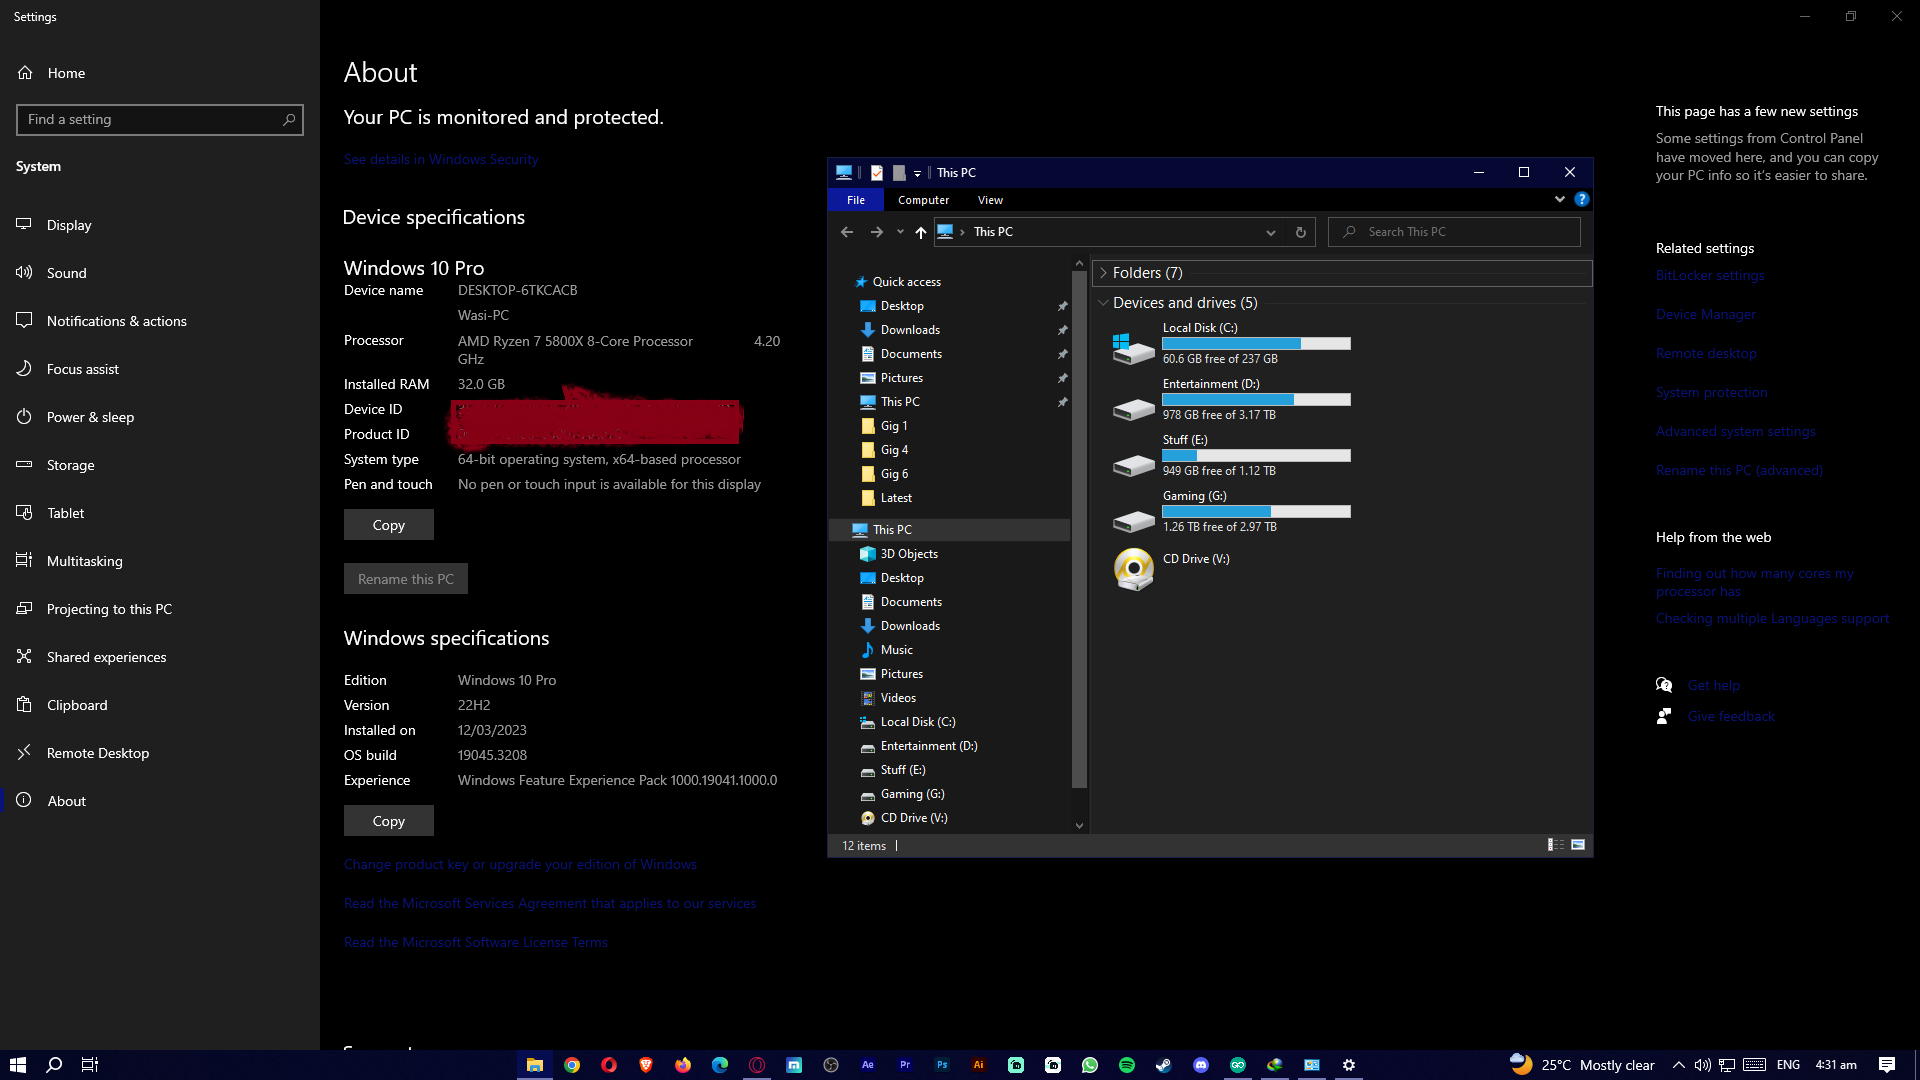Viewport: 1920px width, 1080px height.
Task: Select the CD Drive (V:) icon
Action: [x=1134, y=569]
